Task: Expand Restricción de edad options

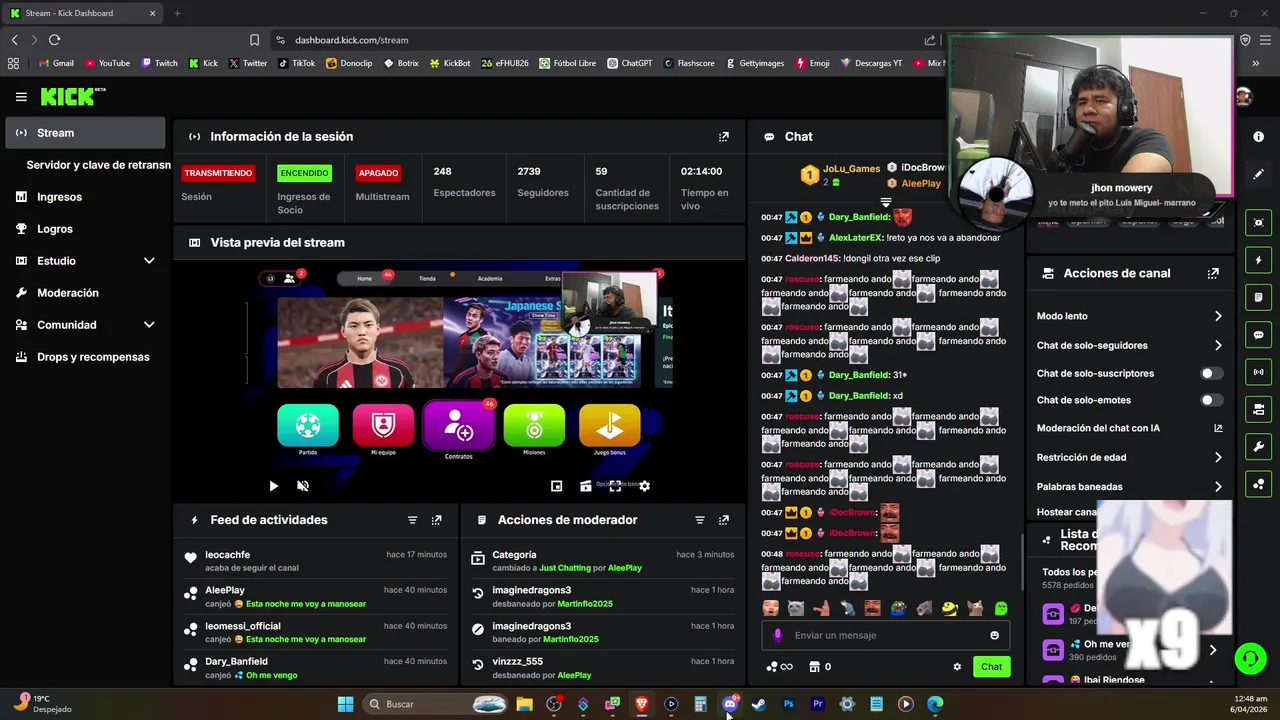Action: pos(1218,458)
